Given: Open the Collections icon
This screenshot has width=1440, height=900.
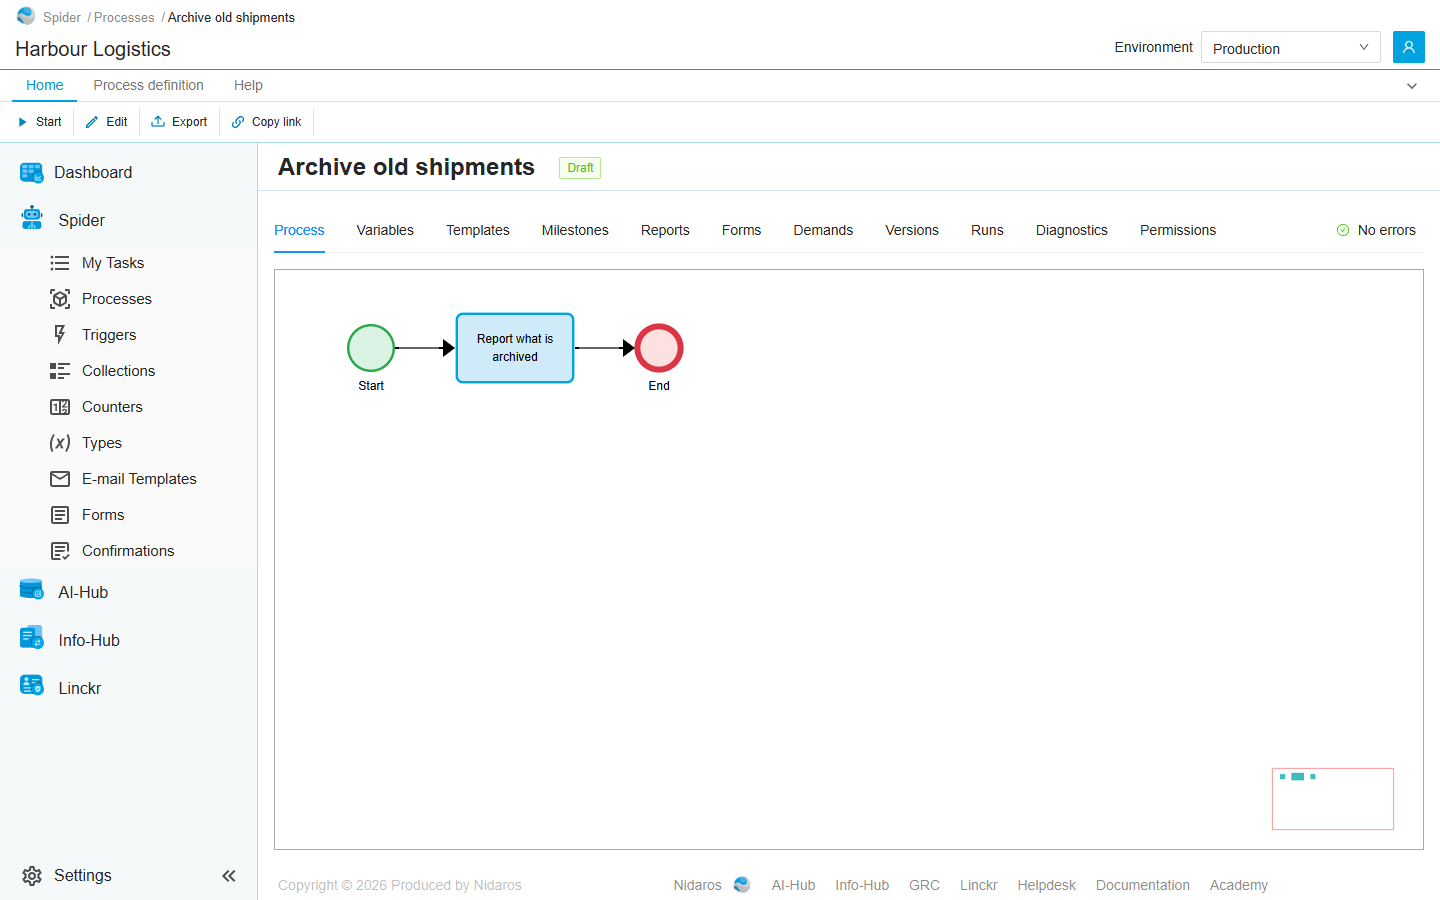Looking at the screenshot, I should [60, 371].
